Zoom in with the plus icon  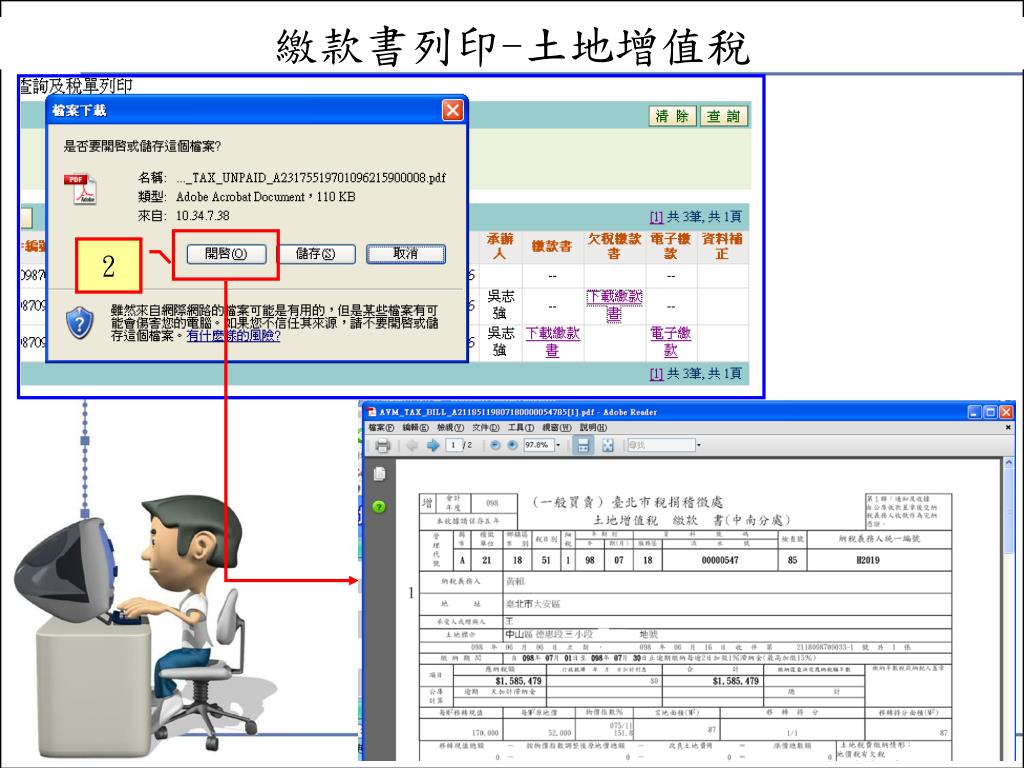pyautogui.click(x=512, y=445)
